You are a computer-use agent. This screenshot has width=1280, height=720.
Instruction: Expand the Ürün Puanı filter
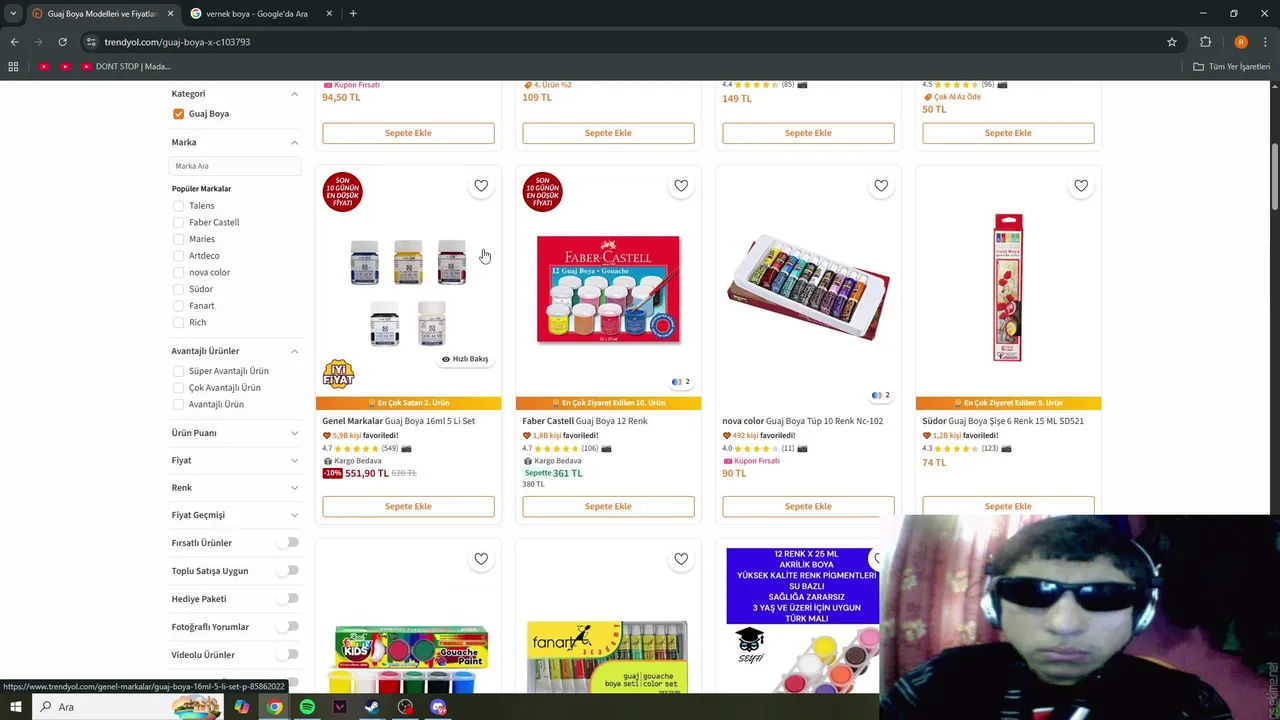[294, 433]
